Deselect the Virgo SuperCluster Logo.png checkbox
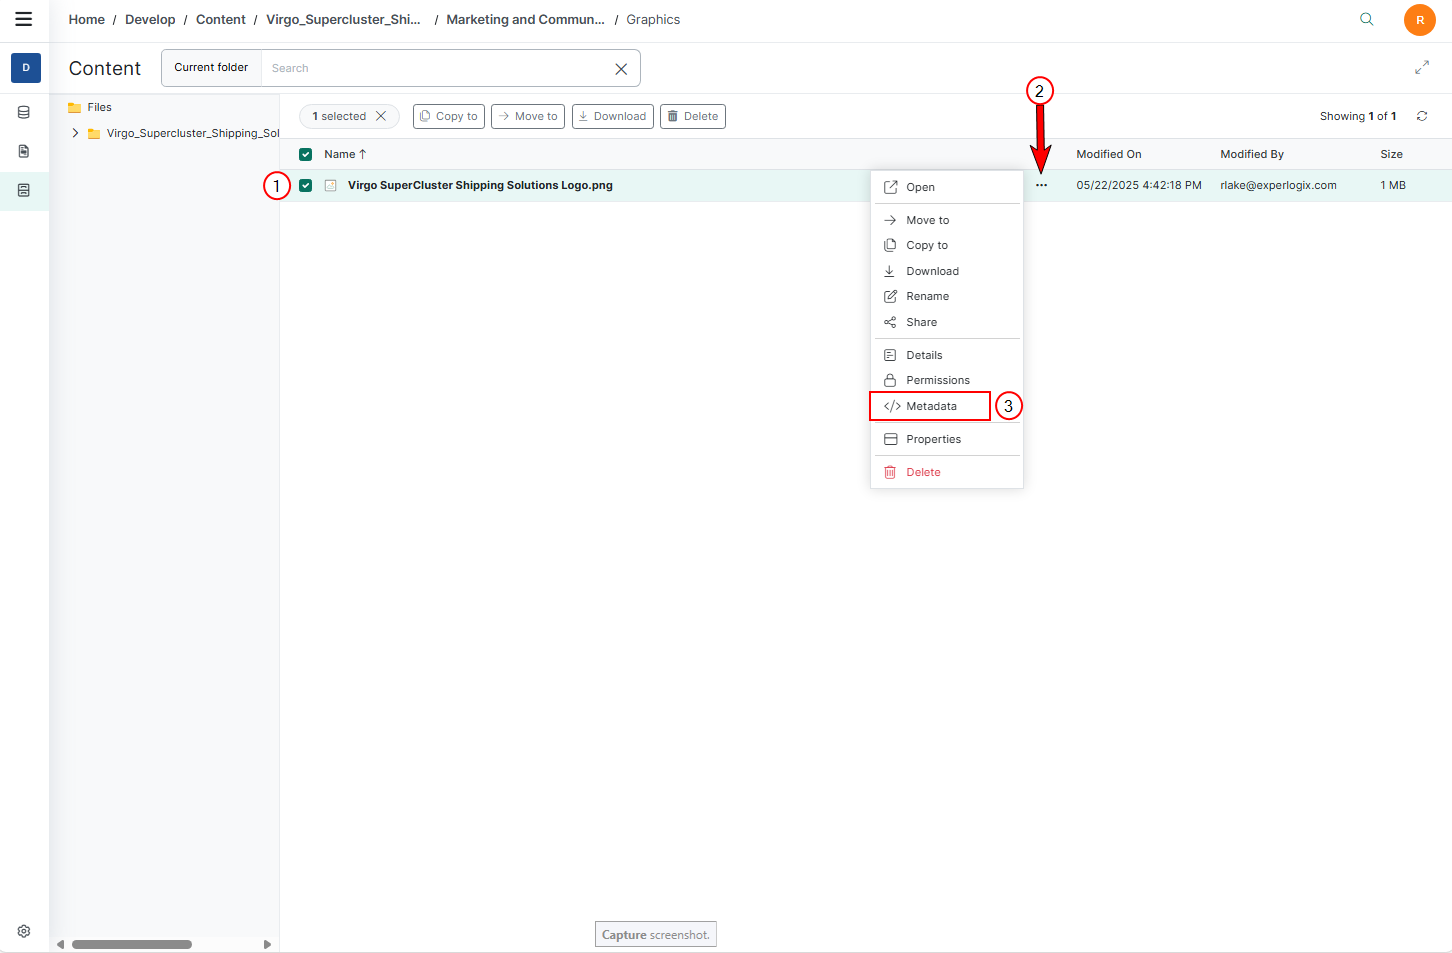 (x=306, y=185)
